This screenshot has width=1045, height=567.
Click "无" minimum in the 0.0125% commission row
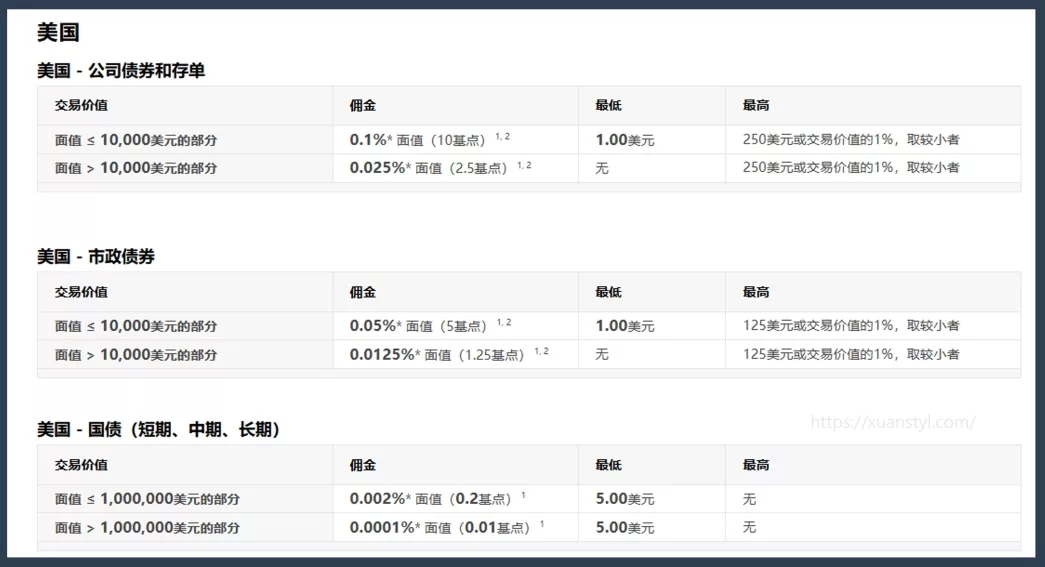(x=602, y=354)
